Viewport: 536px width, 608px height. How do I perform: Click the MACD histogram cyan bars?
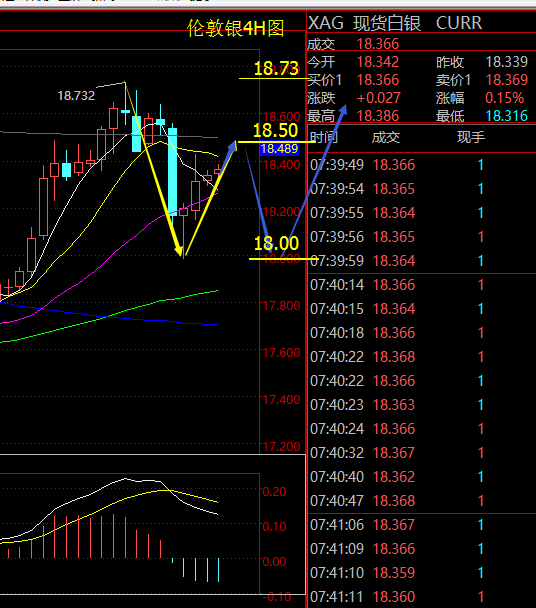coord(201,569)
